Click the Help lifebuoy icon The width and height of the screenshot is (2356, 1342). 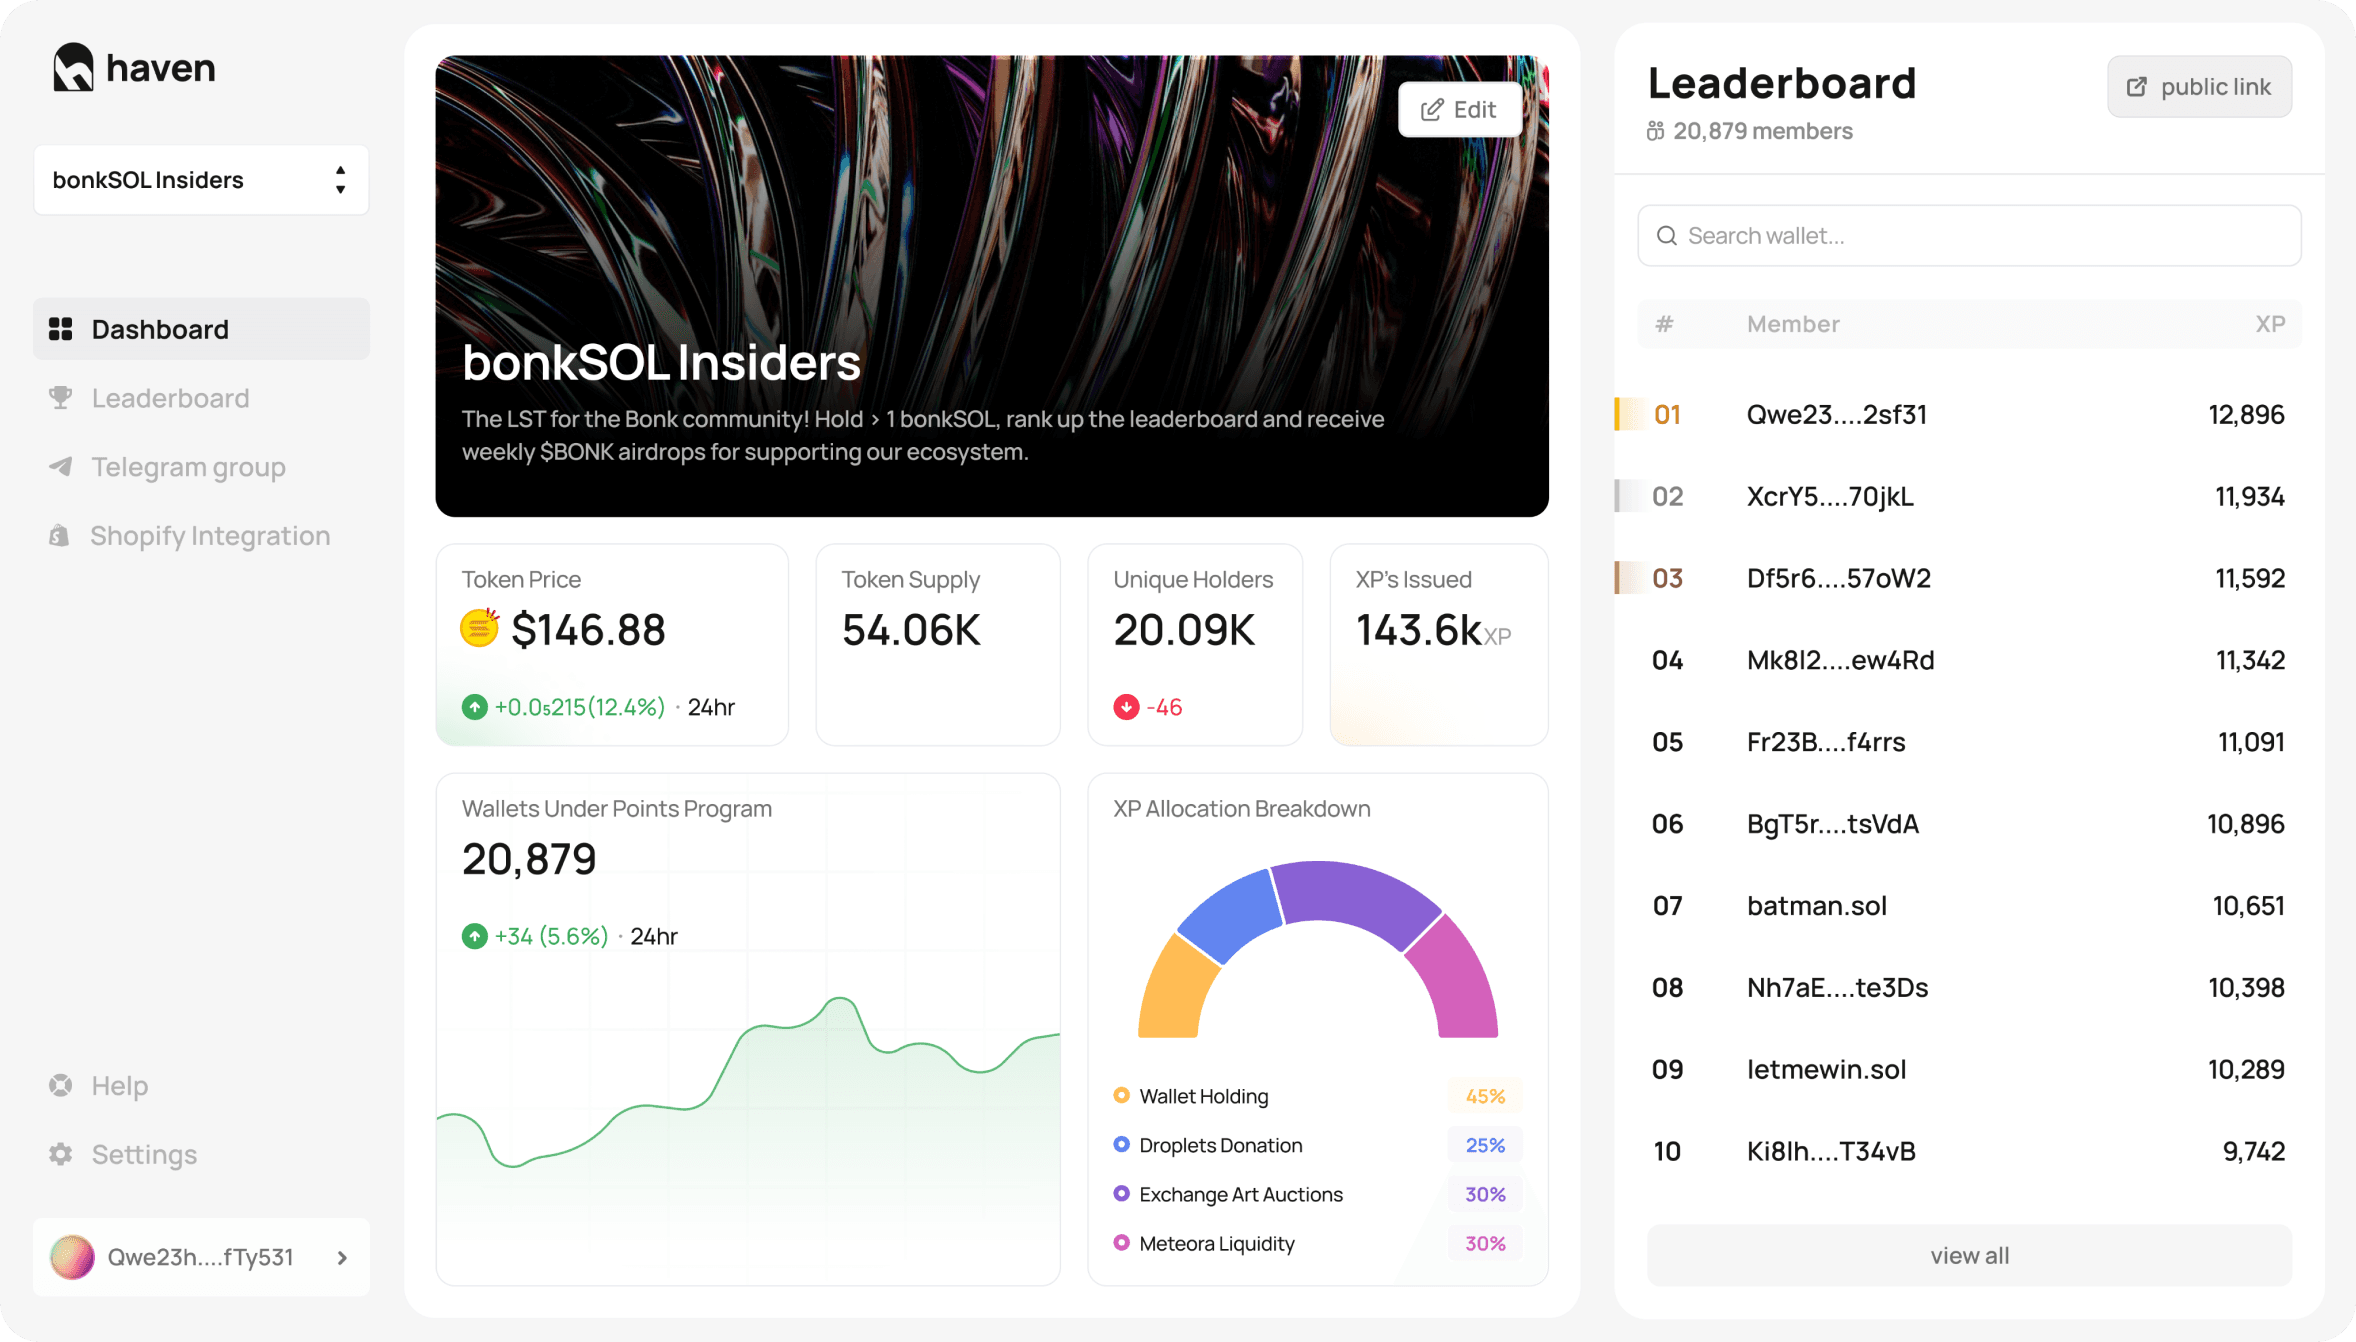pyautogui.click(x=61, y=1085)
